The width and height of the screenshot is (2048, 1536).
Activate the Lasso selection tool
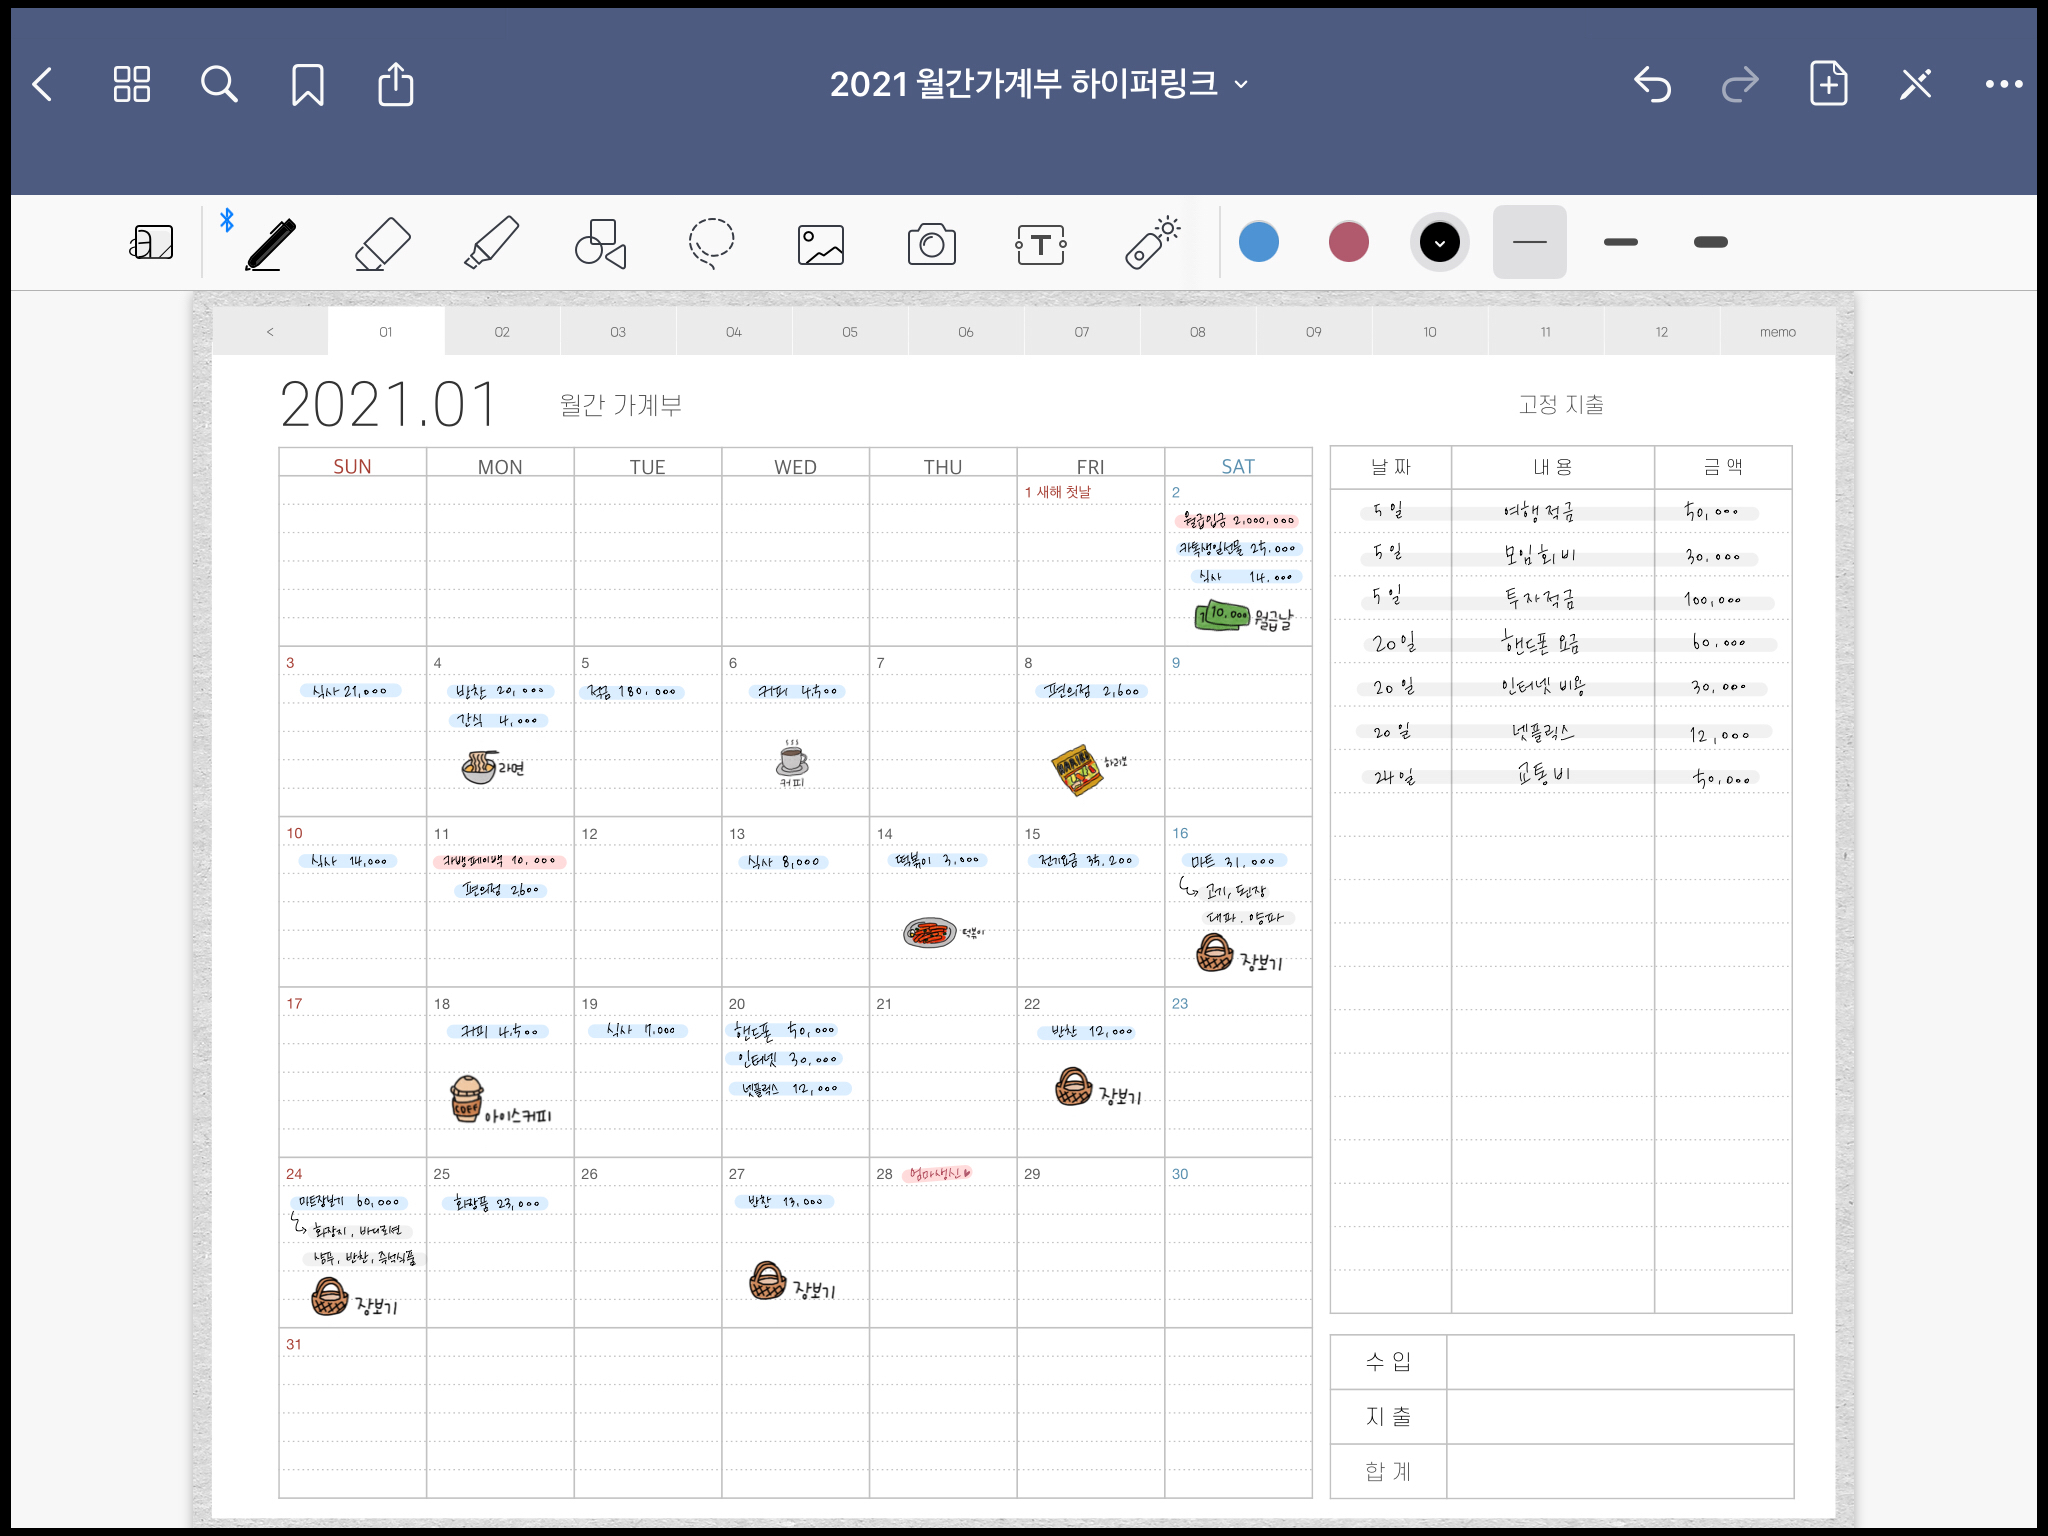coord(711,243)
